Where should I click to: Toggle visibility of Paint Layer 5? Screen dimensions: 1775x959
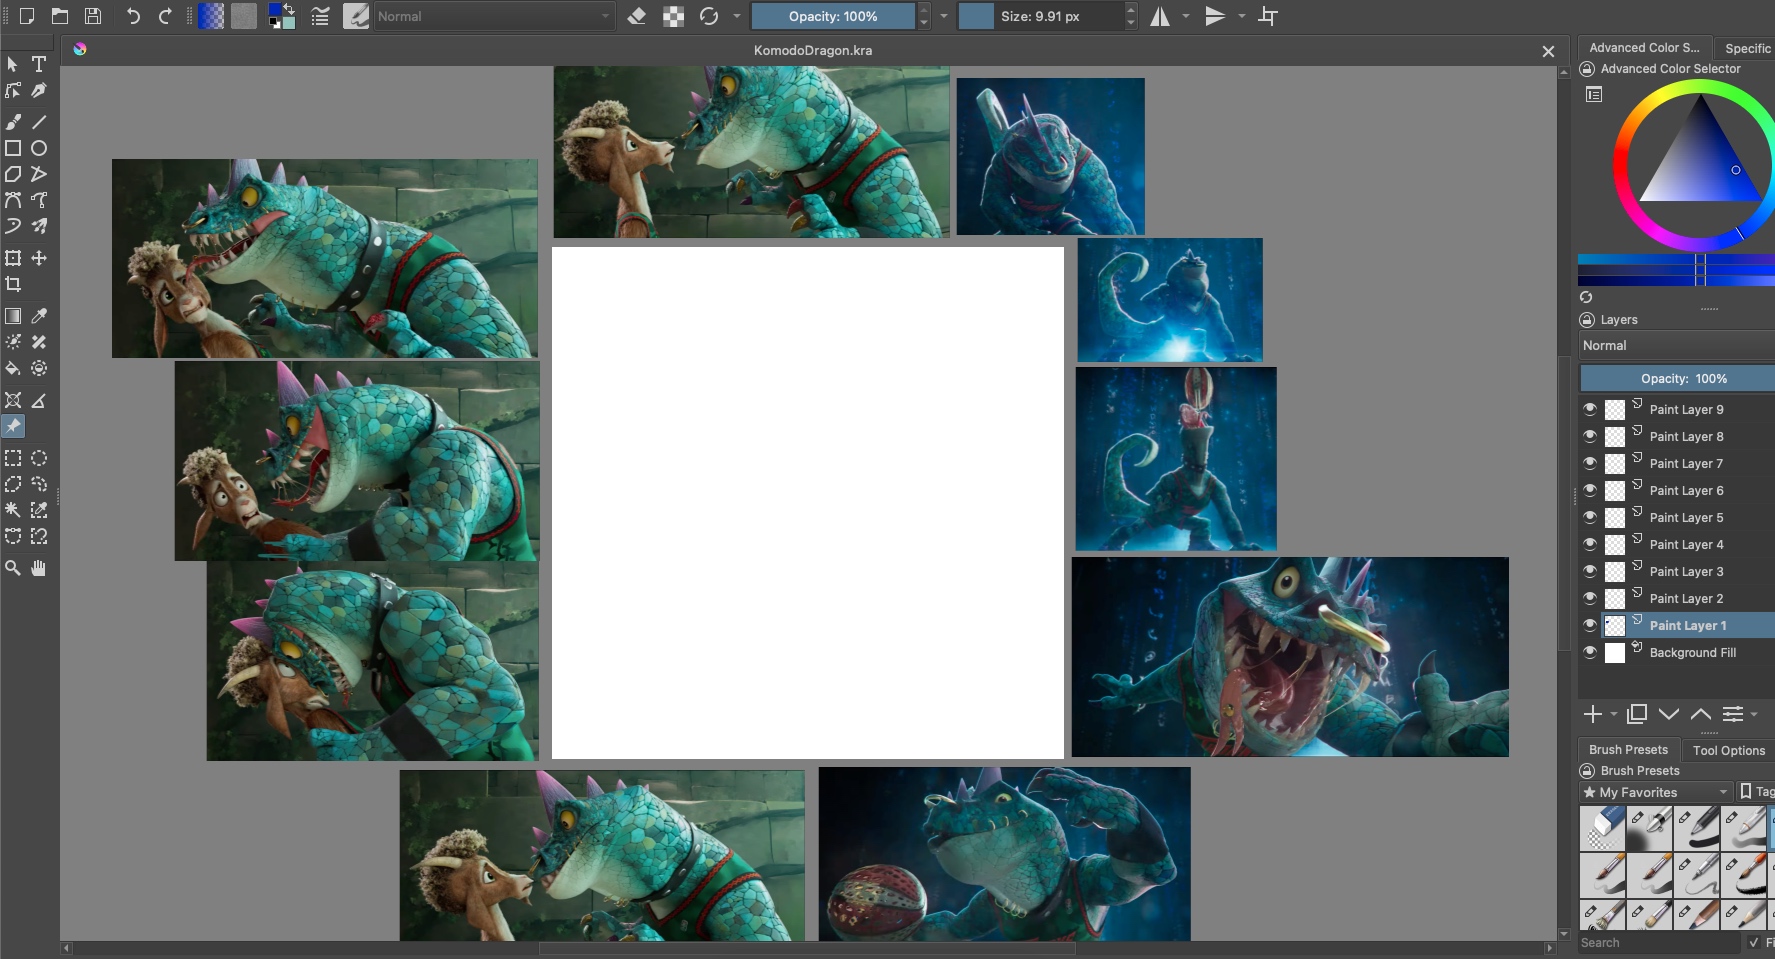(1590, 517)
